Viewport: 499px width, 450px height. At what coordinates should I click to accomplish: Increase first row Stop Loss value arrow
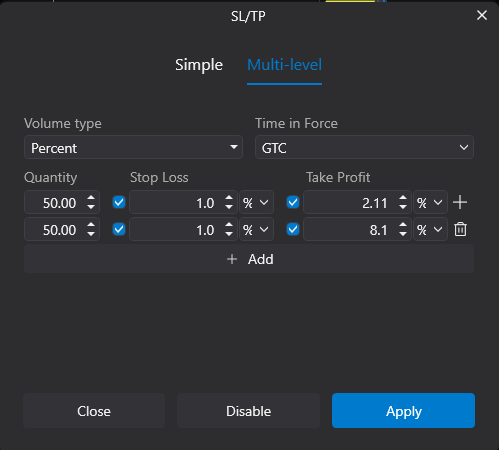pyautogui.click(x=229, y=198)
